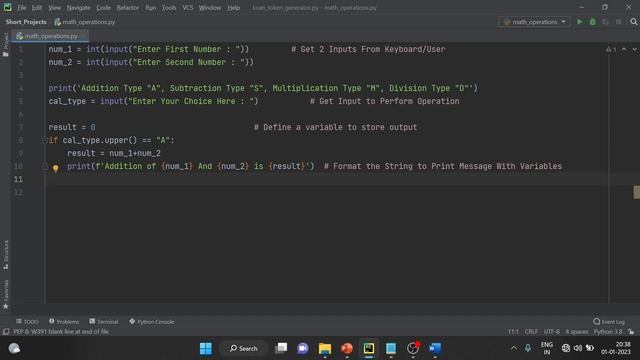Click the warning count indicator in editor

611,49
